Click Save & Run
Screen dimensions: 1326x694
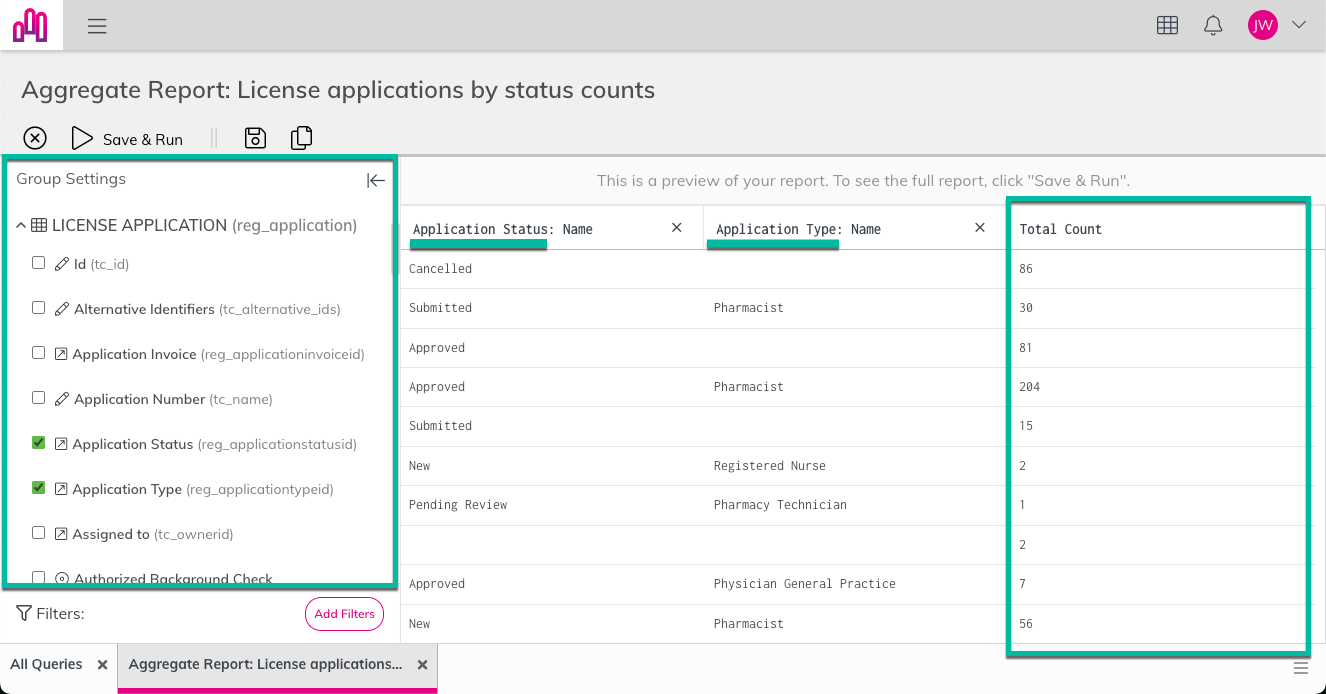click(127, 139)
